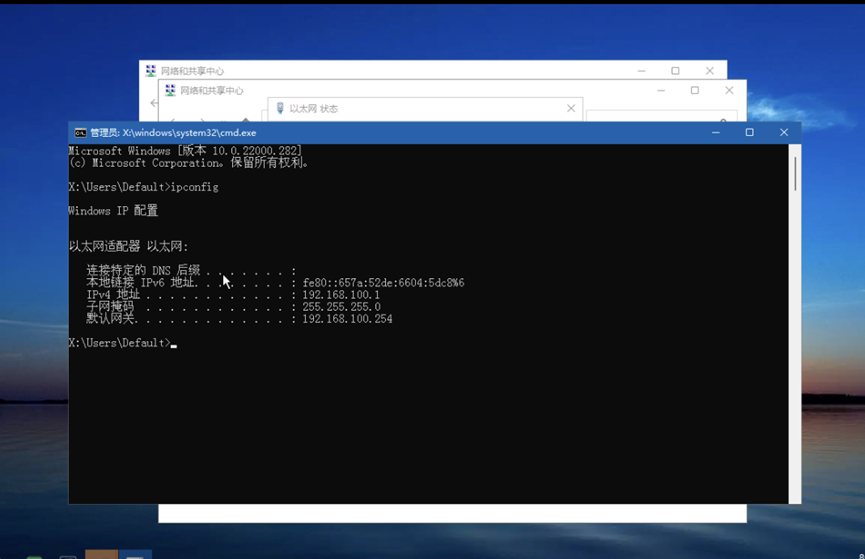Screen dimensions: 865x559
Task: Click the current X:\Users\Default> prompt line
Action: tap(120, 343)
